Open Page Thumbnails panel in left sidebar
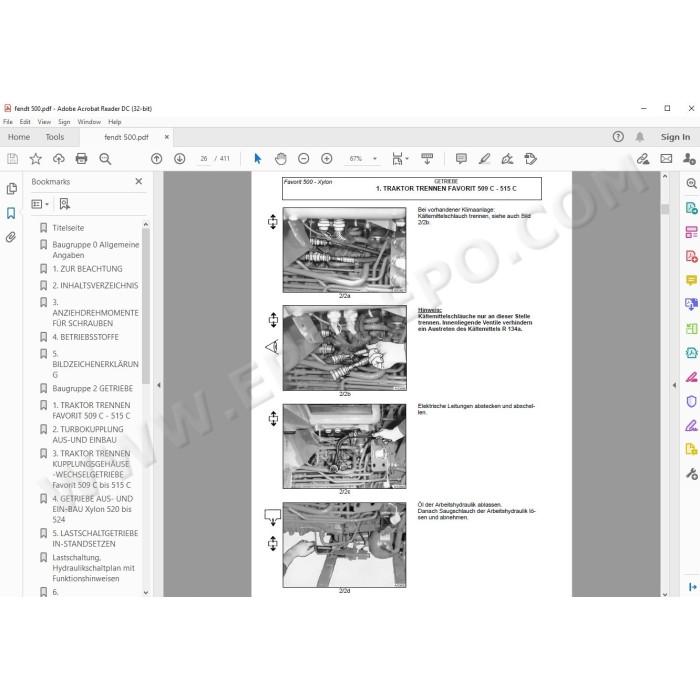Image resolution: width=700 pixels, height=700 pixels. click(x=12, y=189)
